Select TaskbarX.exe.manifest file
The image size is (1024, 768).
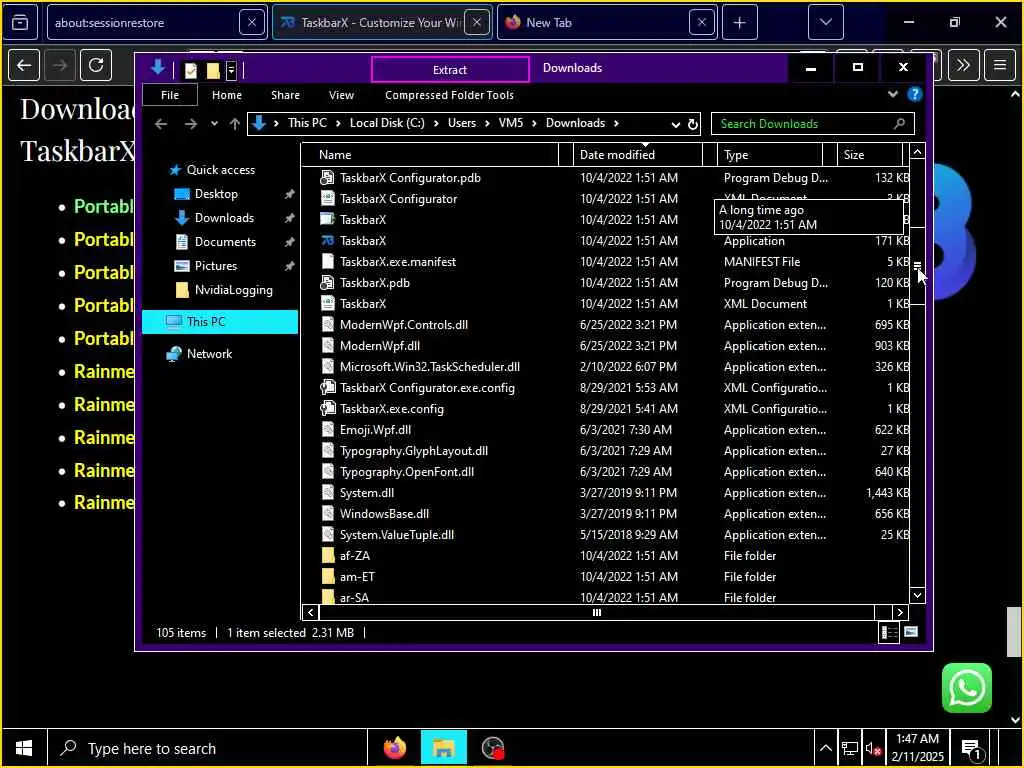398,262
